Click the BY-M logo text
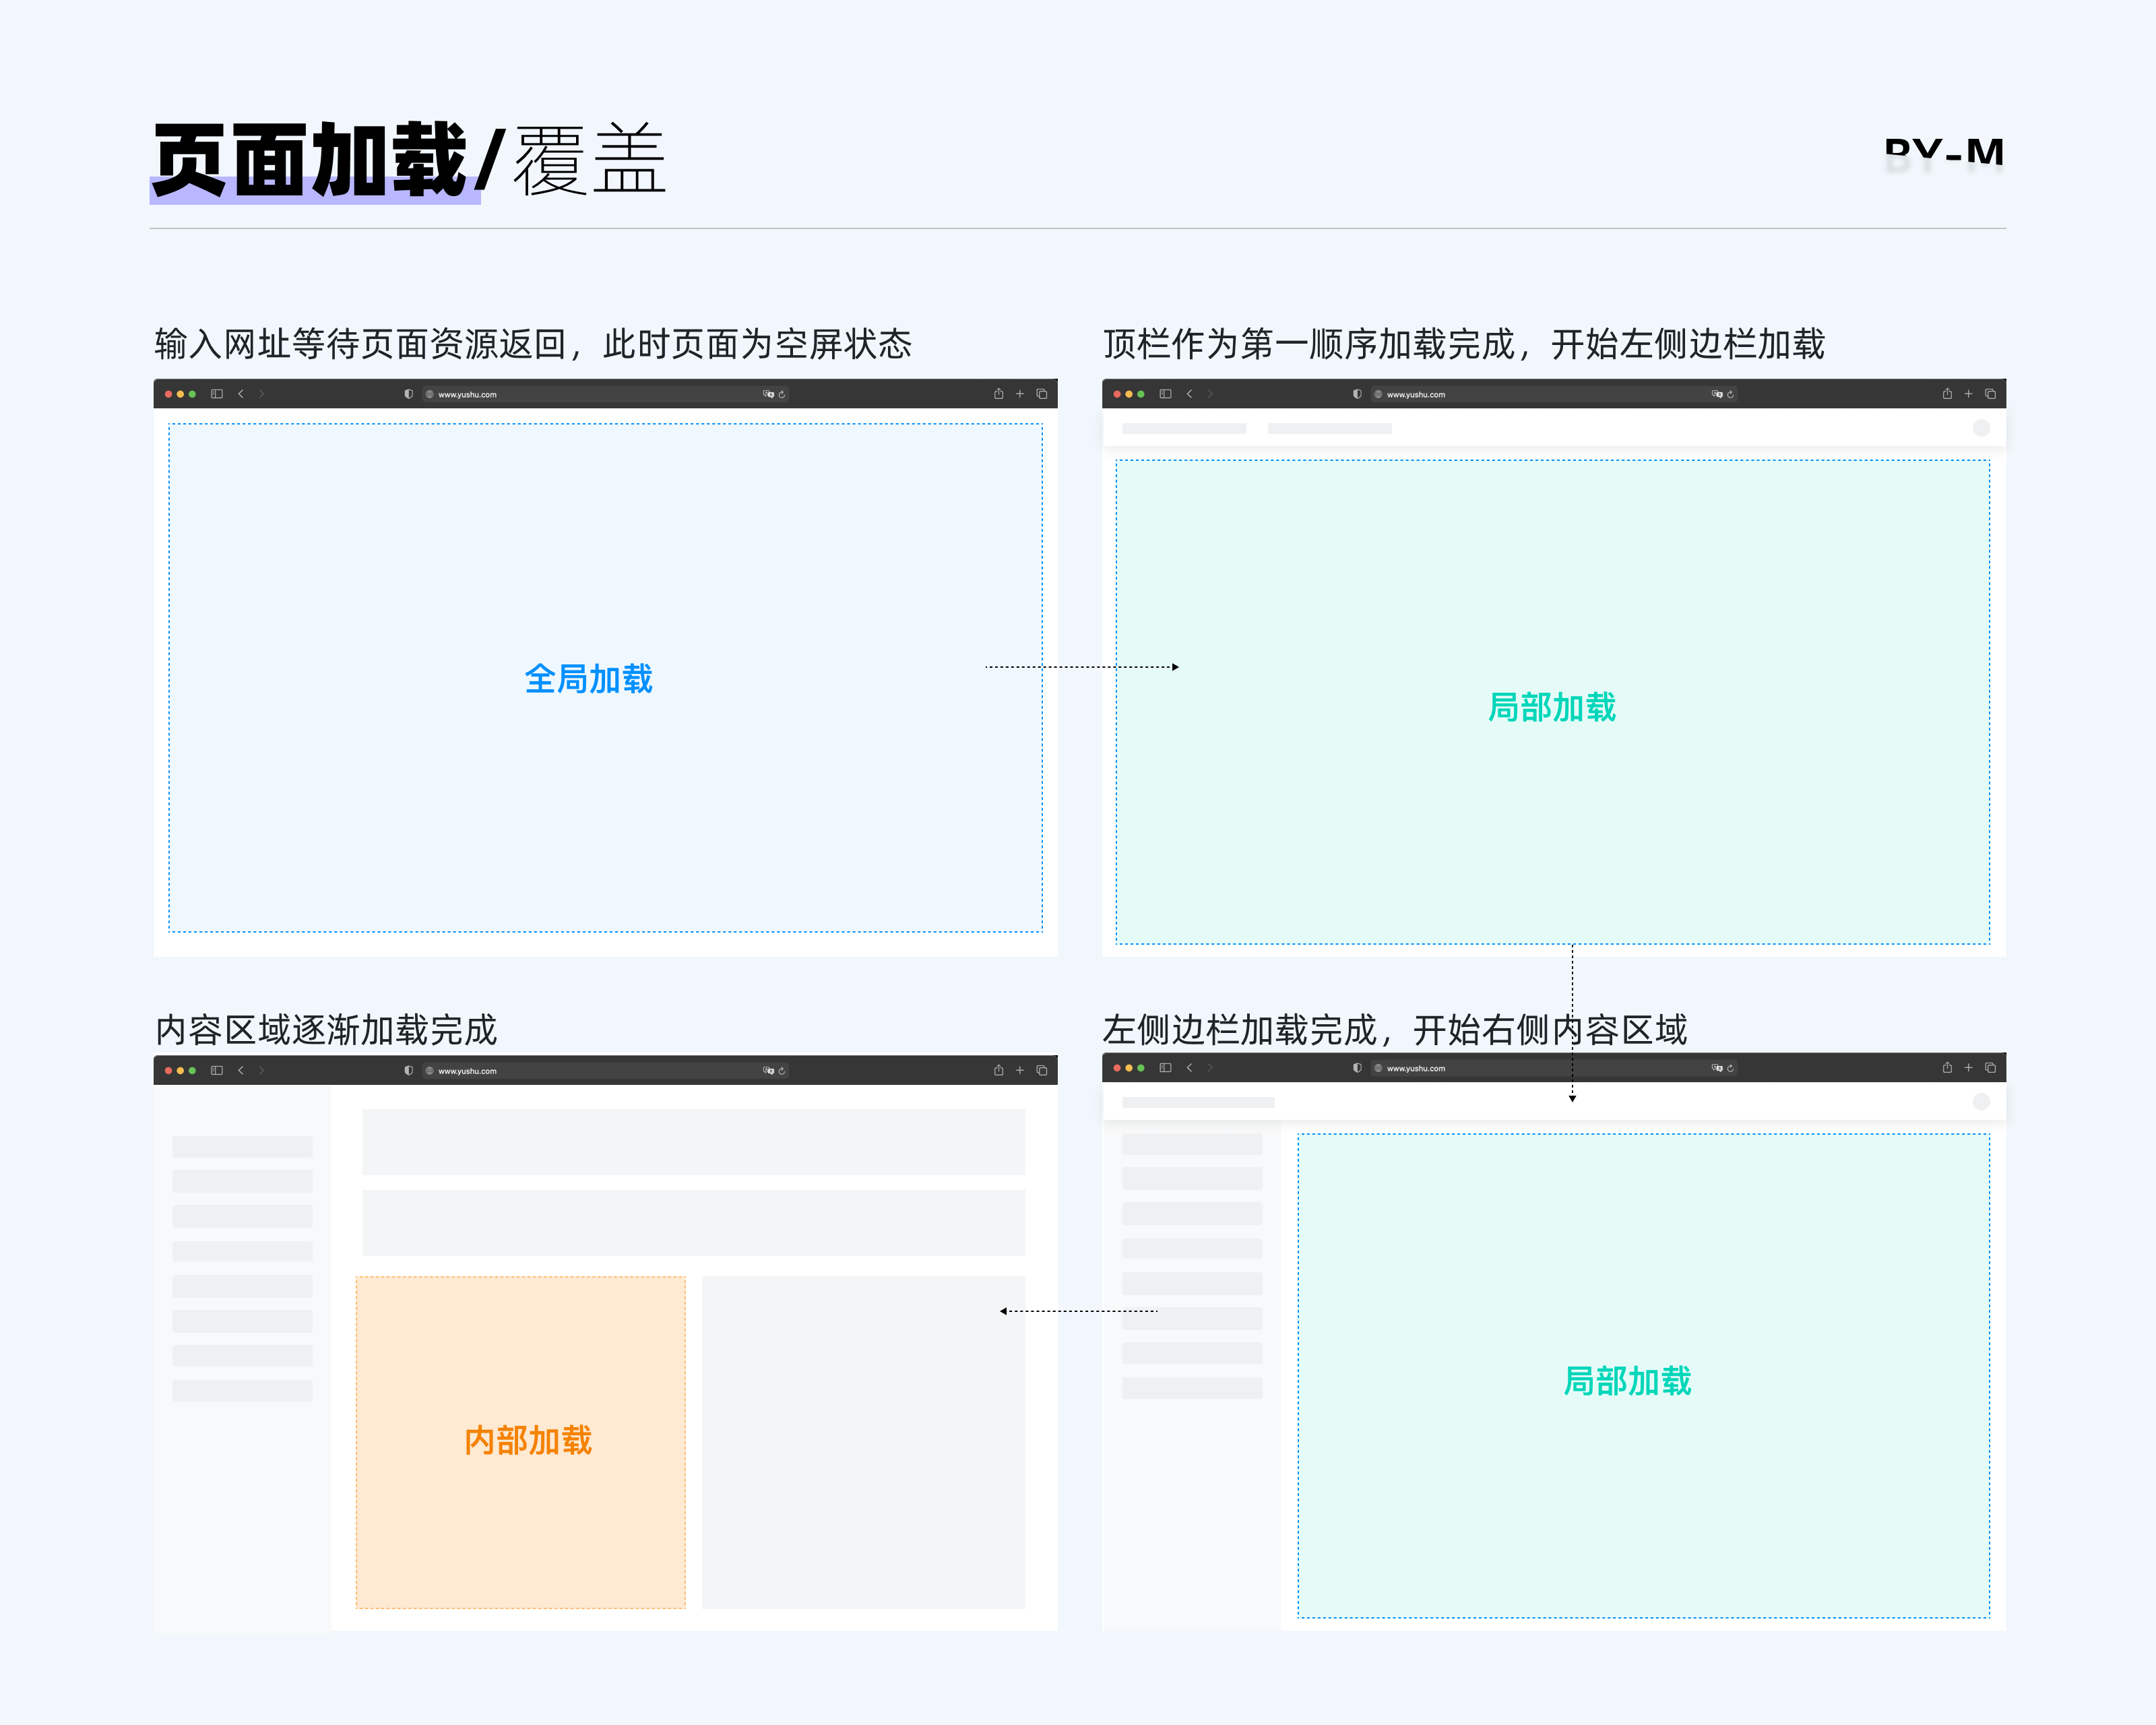Screen dimensions: 2156x1725 pyautogui.click(x=1943, y=152)
